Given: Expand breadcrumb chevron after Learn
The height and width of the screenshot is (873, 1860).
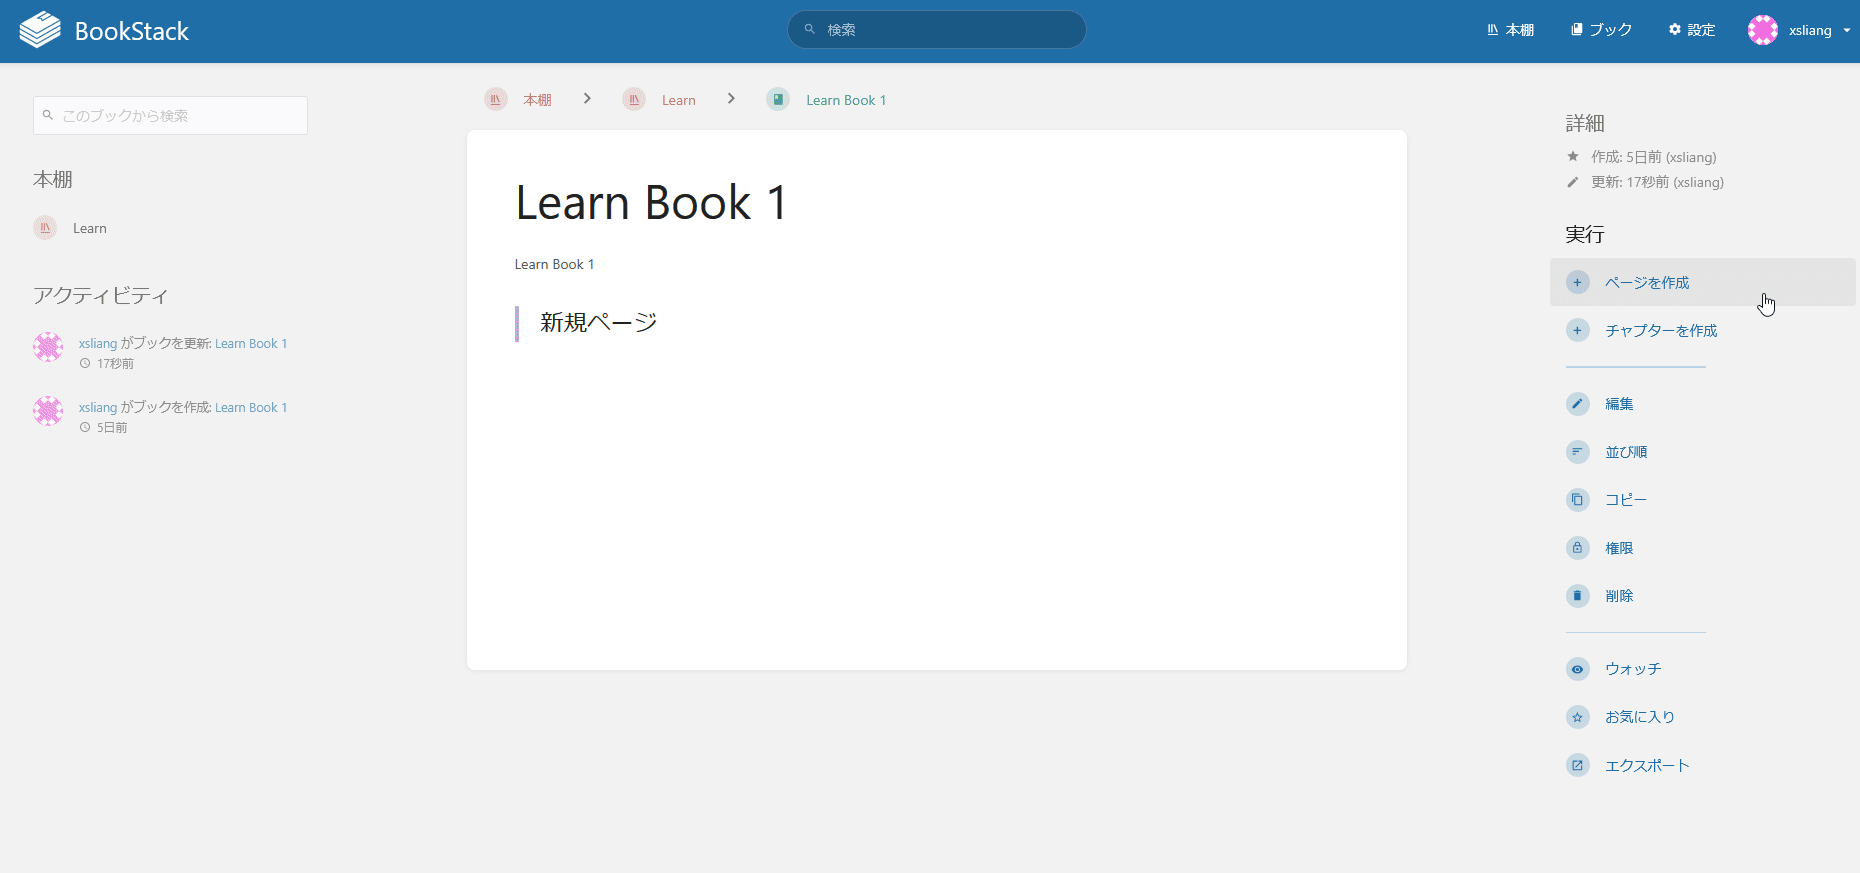Looking at the screenshot, I should 731,99.
